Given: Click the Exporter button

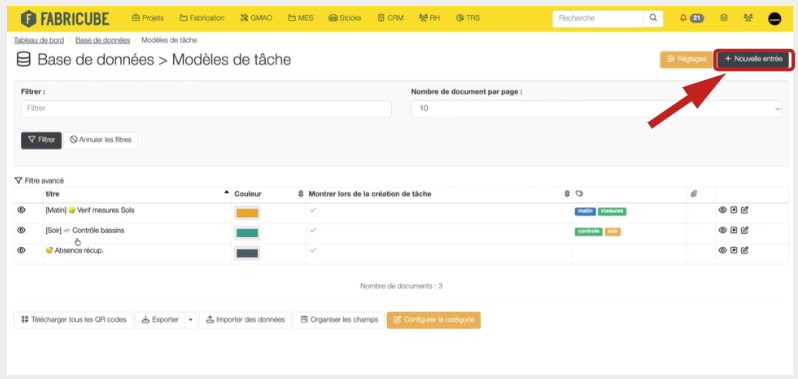Looking at the screenshot, I should (x=160, y=320).
